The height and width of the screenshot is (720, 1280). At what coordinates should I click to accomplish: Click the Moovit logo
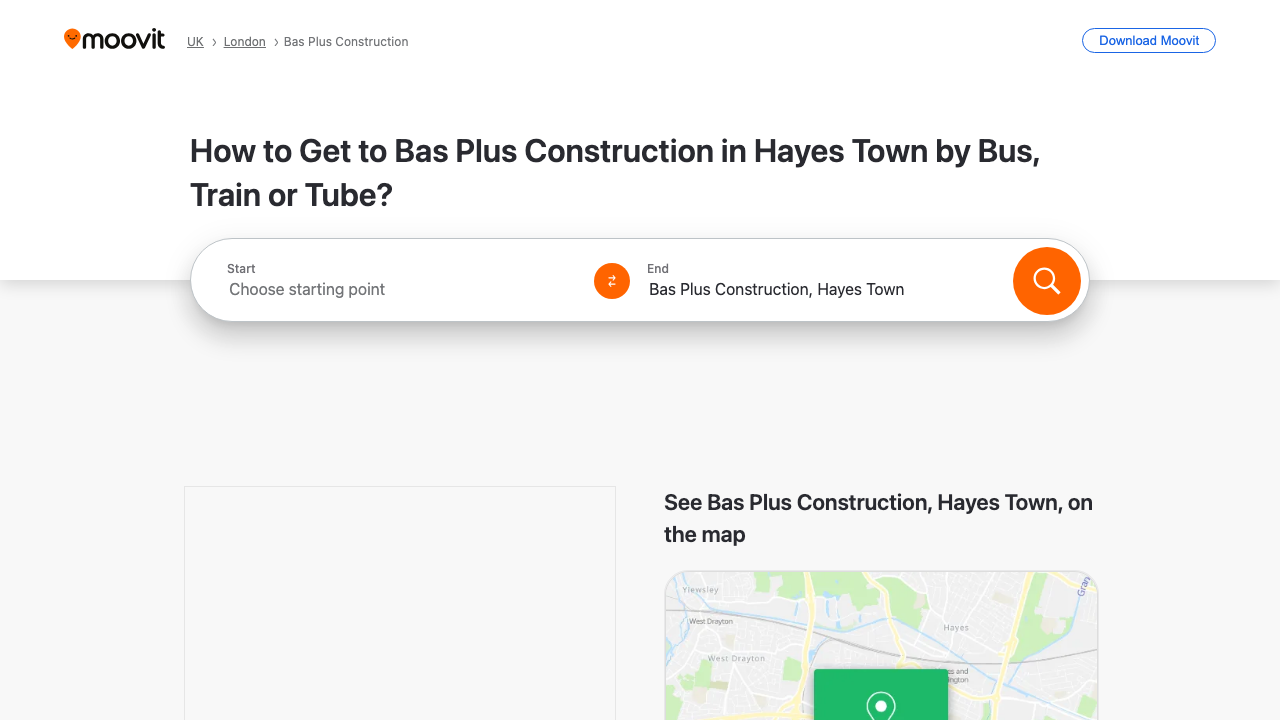[x=113, y=39]
